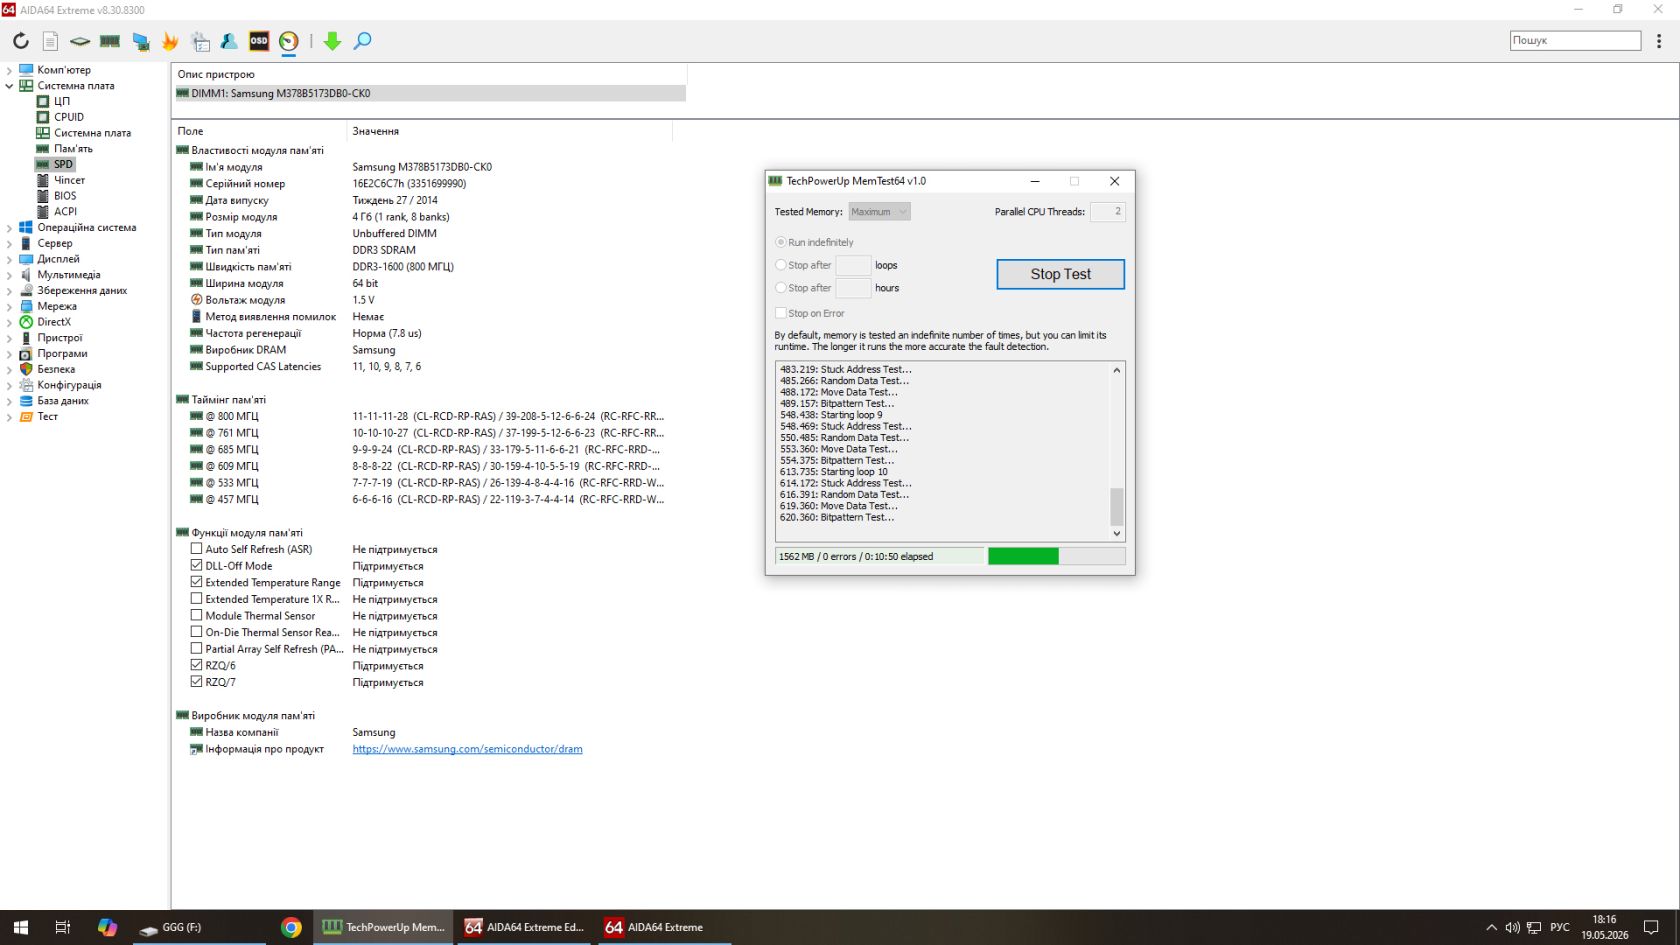Expand the Мультимедіа tree node
The width and height of the screenshot is (1680, 945).
click(x=9, y=275)
